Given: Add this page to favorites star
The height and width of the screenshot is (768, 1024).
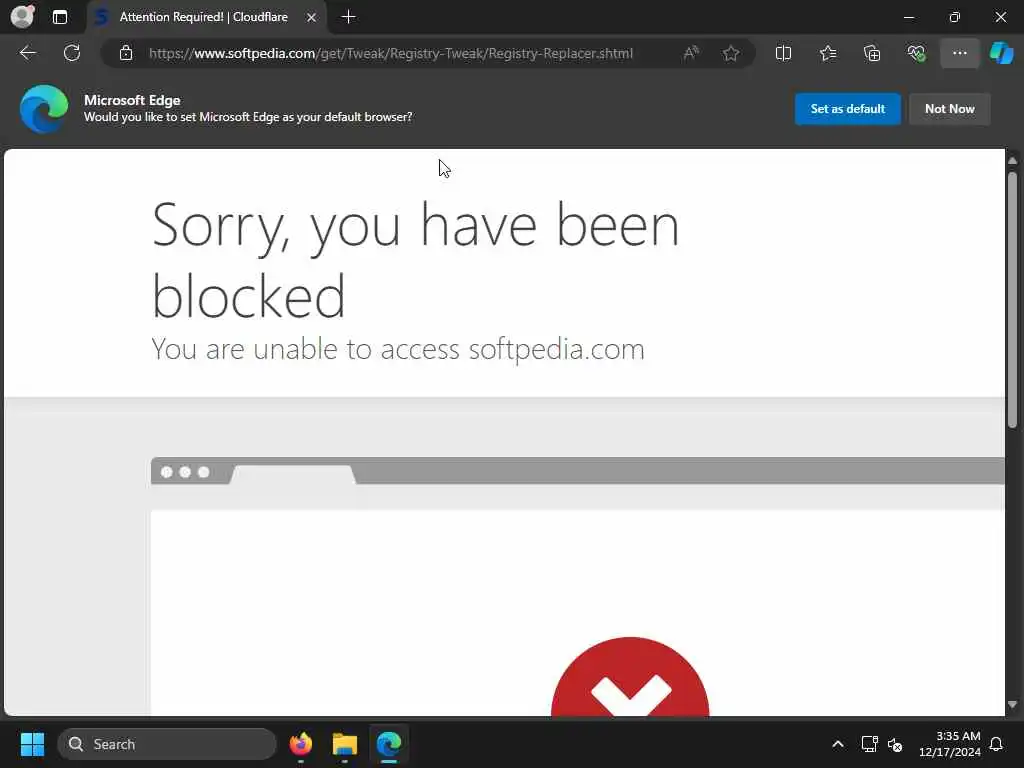Looking at the screenshot, I should pyautogui.click(x=731, y=53).
